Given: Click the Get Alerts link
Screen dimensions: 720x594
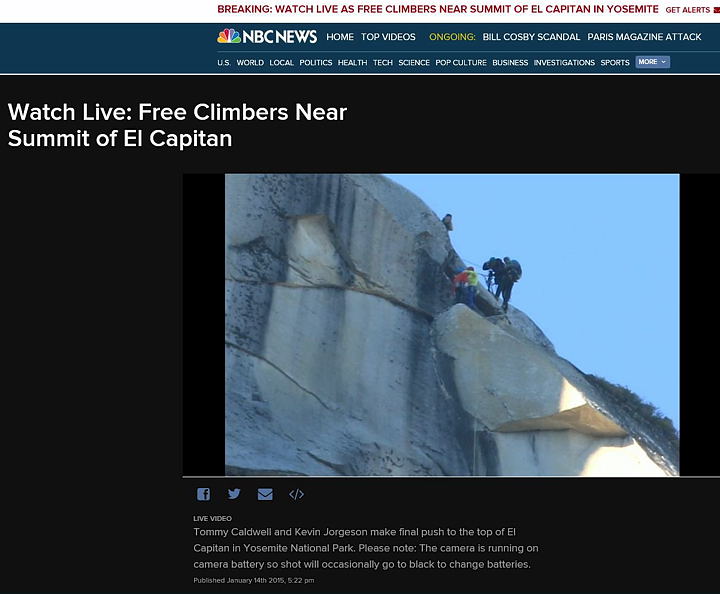Looking at the screenshot, I should tap(687, 10).
